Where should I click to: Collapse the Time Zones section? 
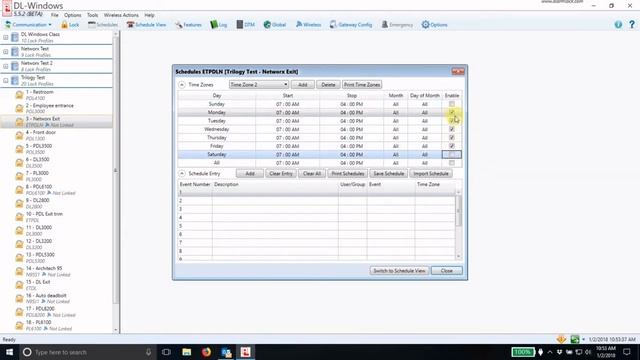[x=182, y=84]
